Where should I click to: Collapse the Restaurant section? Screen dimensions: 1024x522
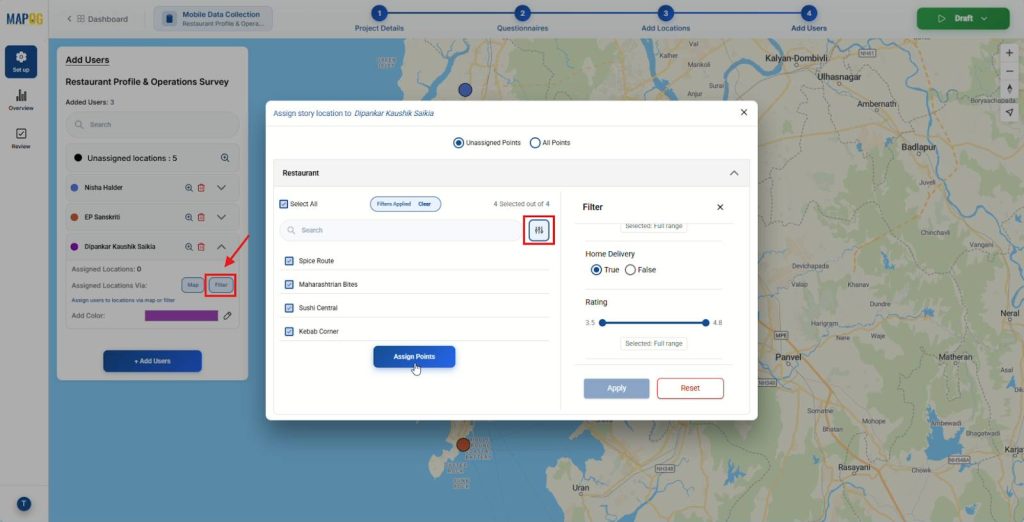[734, 173]
